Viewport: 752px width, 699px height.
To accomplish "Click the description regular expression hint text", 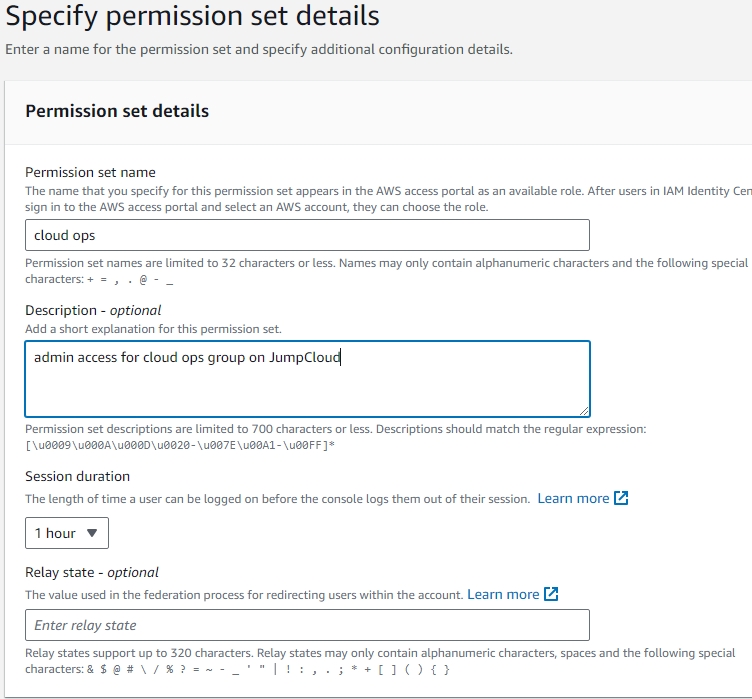I will [336, 437].
